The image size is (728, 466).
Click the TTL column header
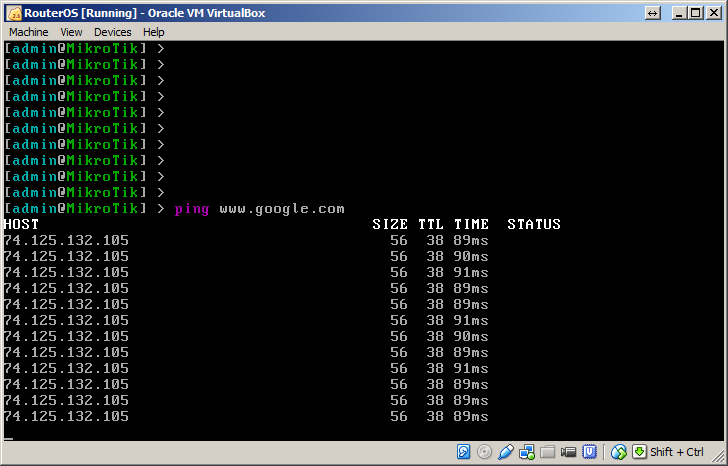tap(430, 224)
